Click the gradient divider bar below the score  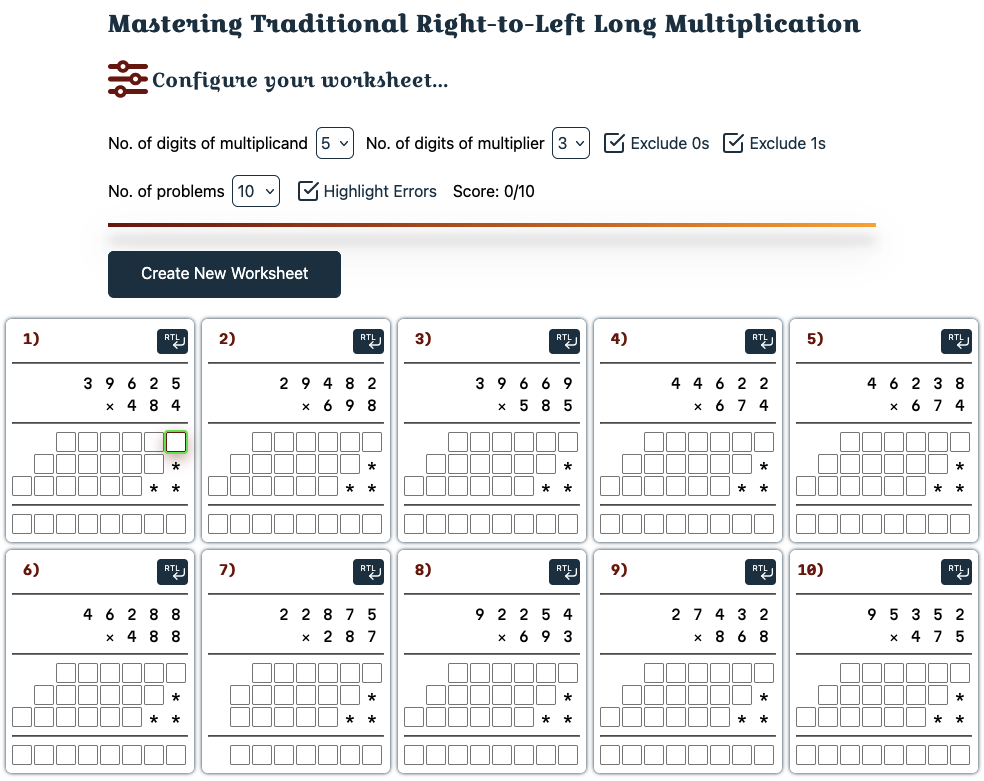(x=491, y=225)
